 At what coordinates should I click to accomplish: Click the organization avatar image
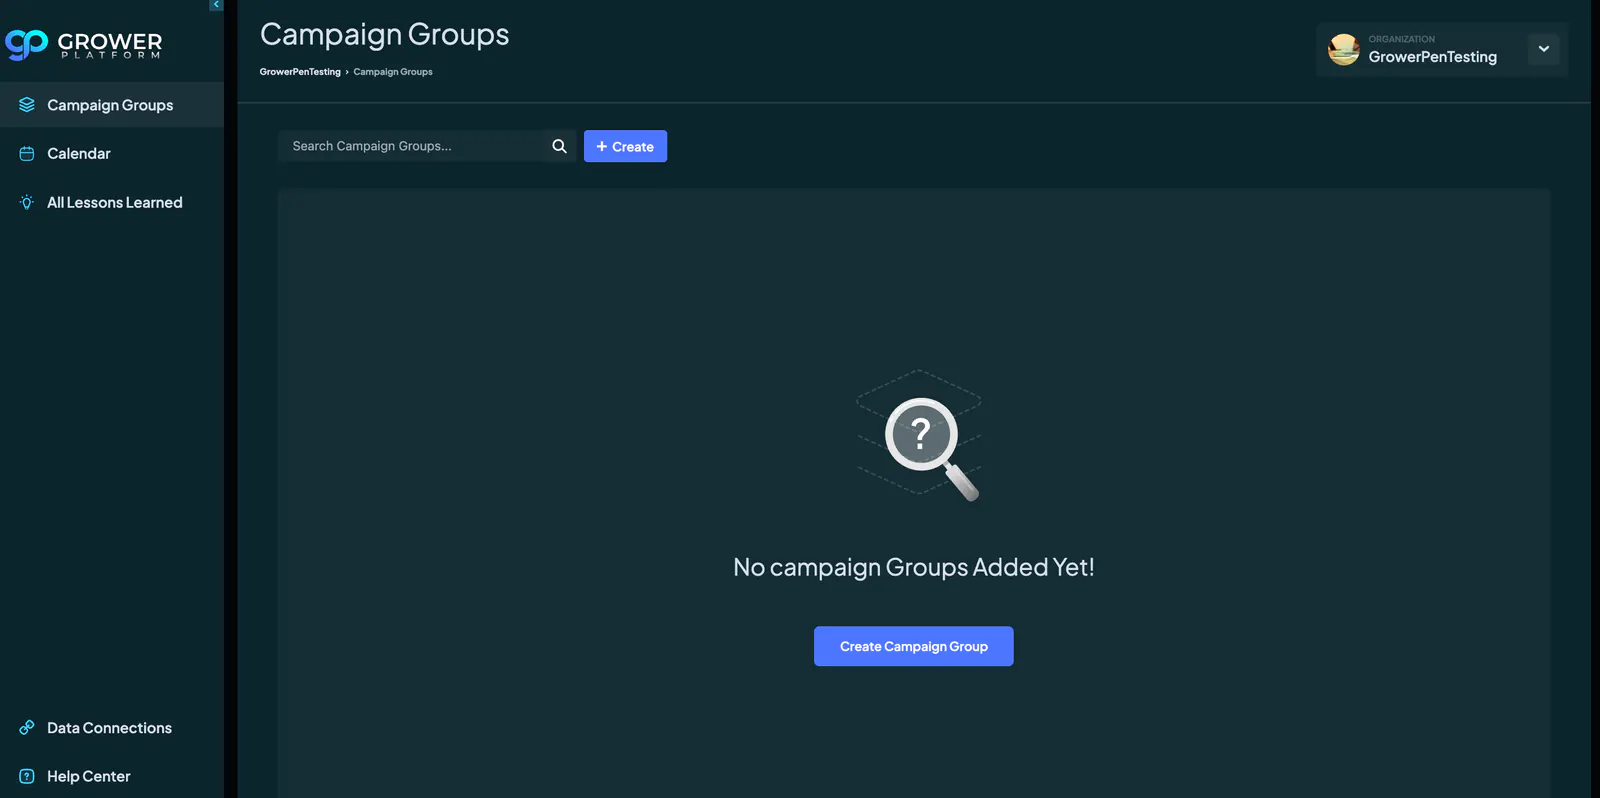[x=1343, y=49]
